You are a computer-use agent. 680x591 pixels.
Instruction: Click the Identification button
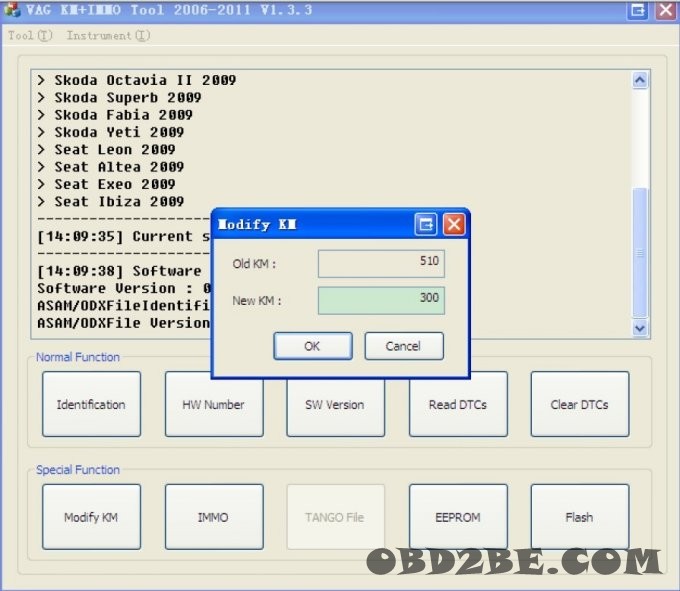tap(92, 404)
